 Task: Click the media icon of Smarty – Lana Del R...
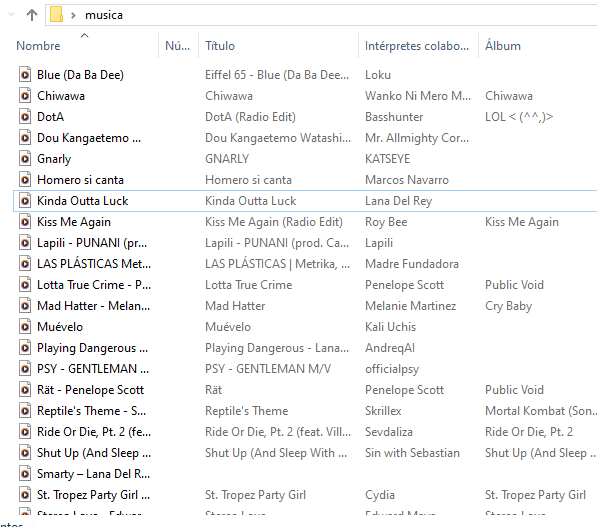coord(25,474)
